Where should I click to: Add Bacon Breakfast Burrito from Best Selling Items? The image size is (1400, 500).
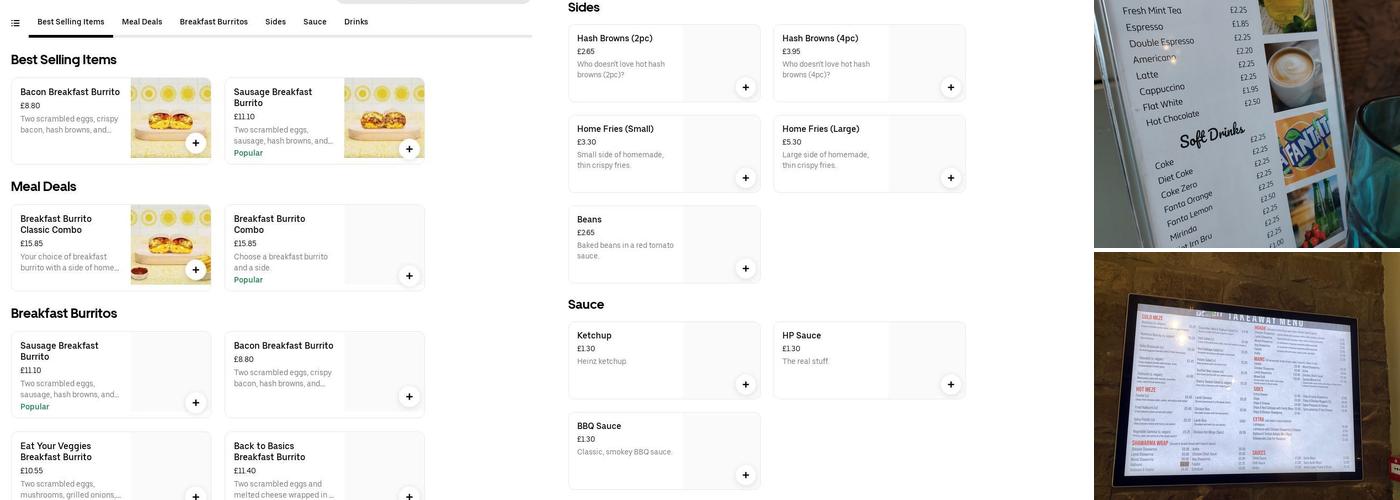196,143
